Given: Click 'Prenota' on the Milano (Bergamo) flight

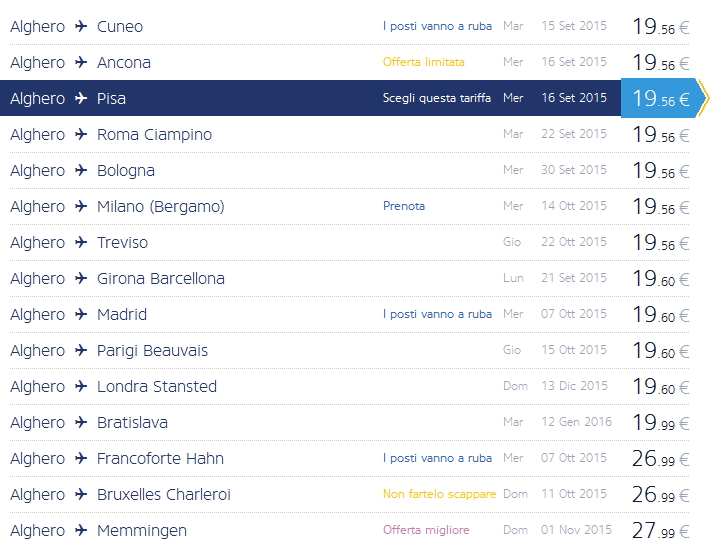Looking at the screenshot, I should (x=404, y=206).
